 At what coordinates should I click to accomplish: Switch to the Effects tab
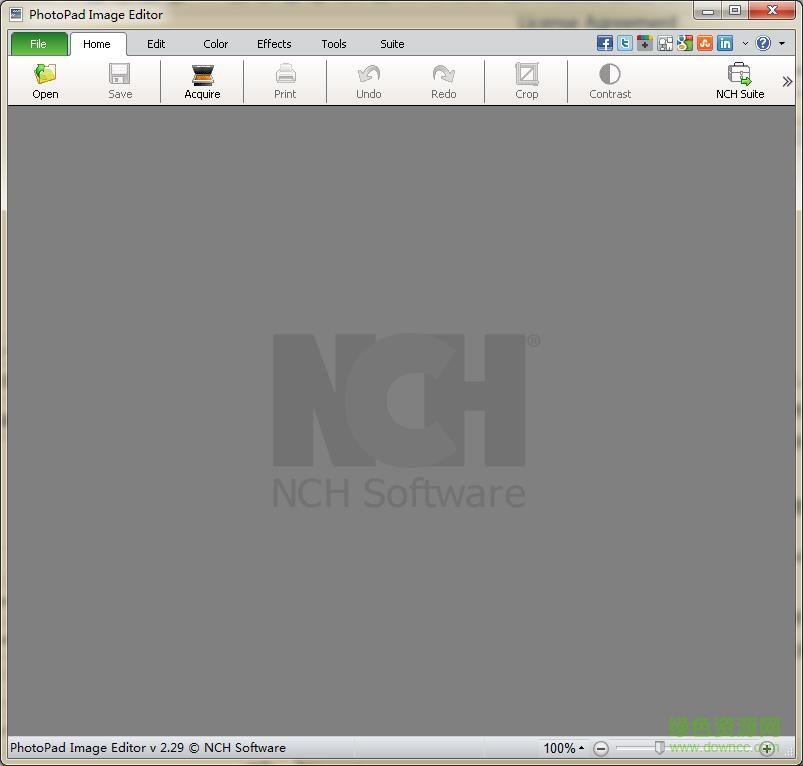point(274,44)
